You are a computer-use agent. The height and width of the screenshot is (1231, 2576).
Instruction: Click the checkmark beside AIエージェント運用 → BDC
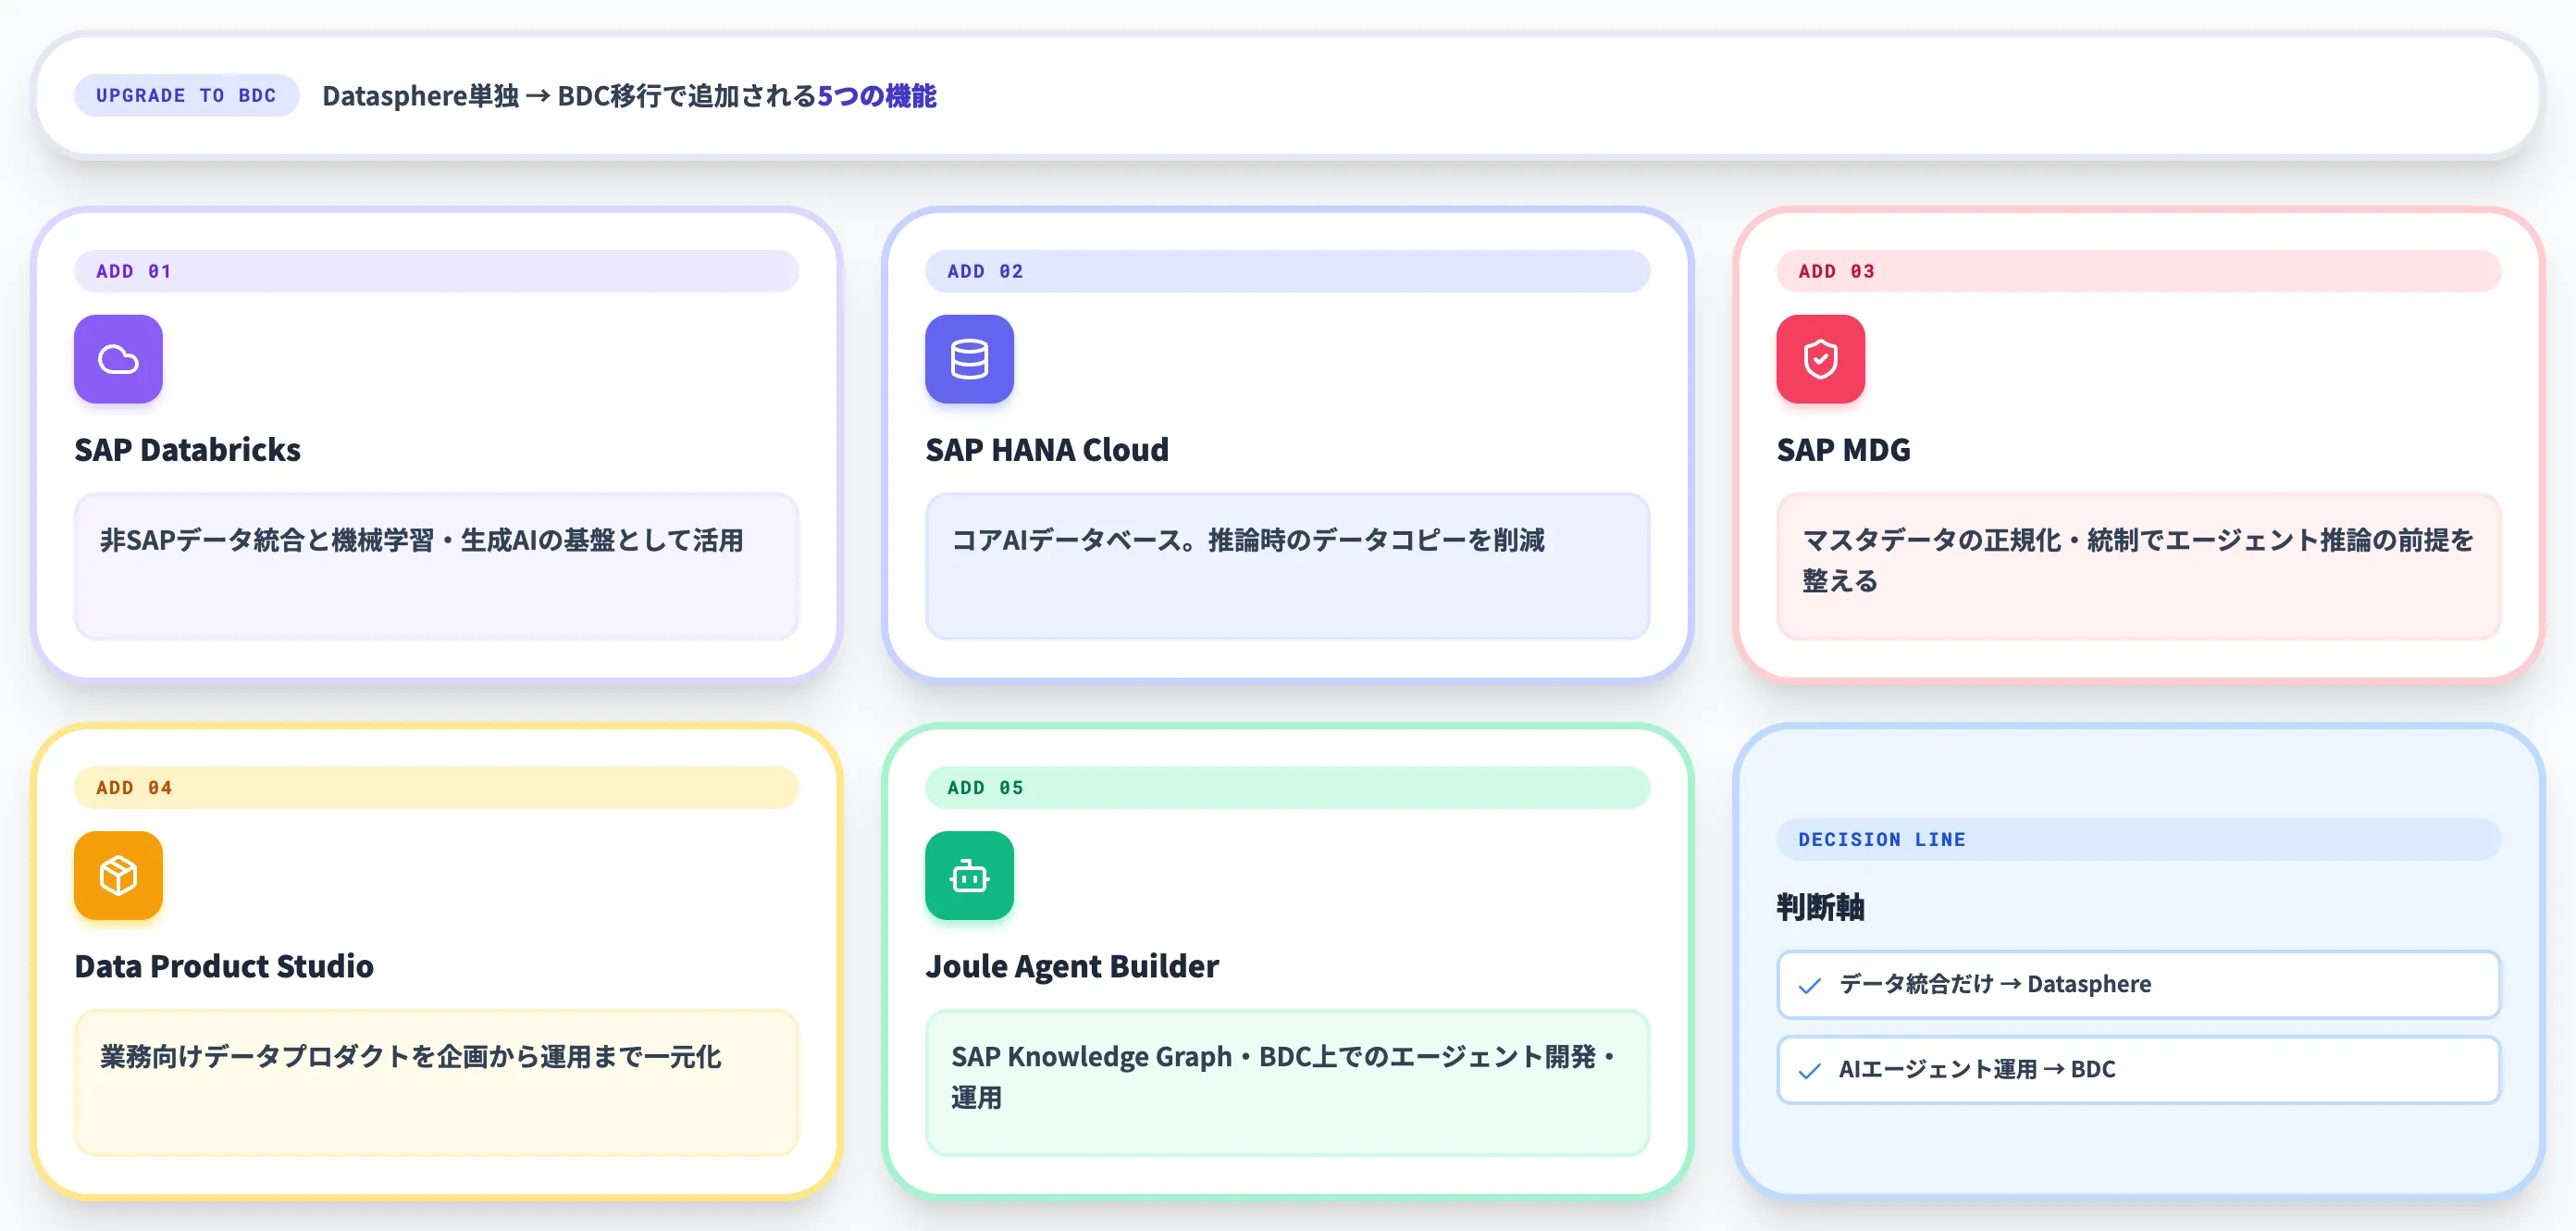point(1809,1070)
